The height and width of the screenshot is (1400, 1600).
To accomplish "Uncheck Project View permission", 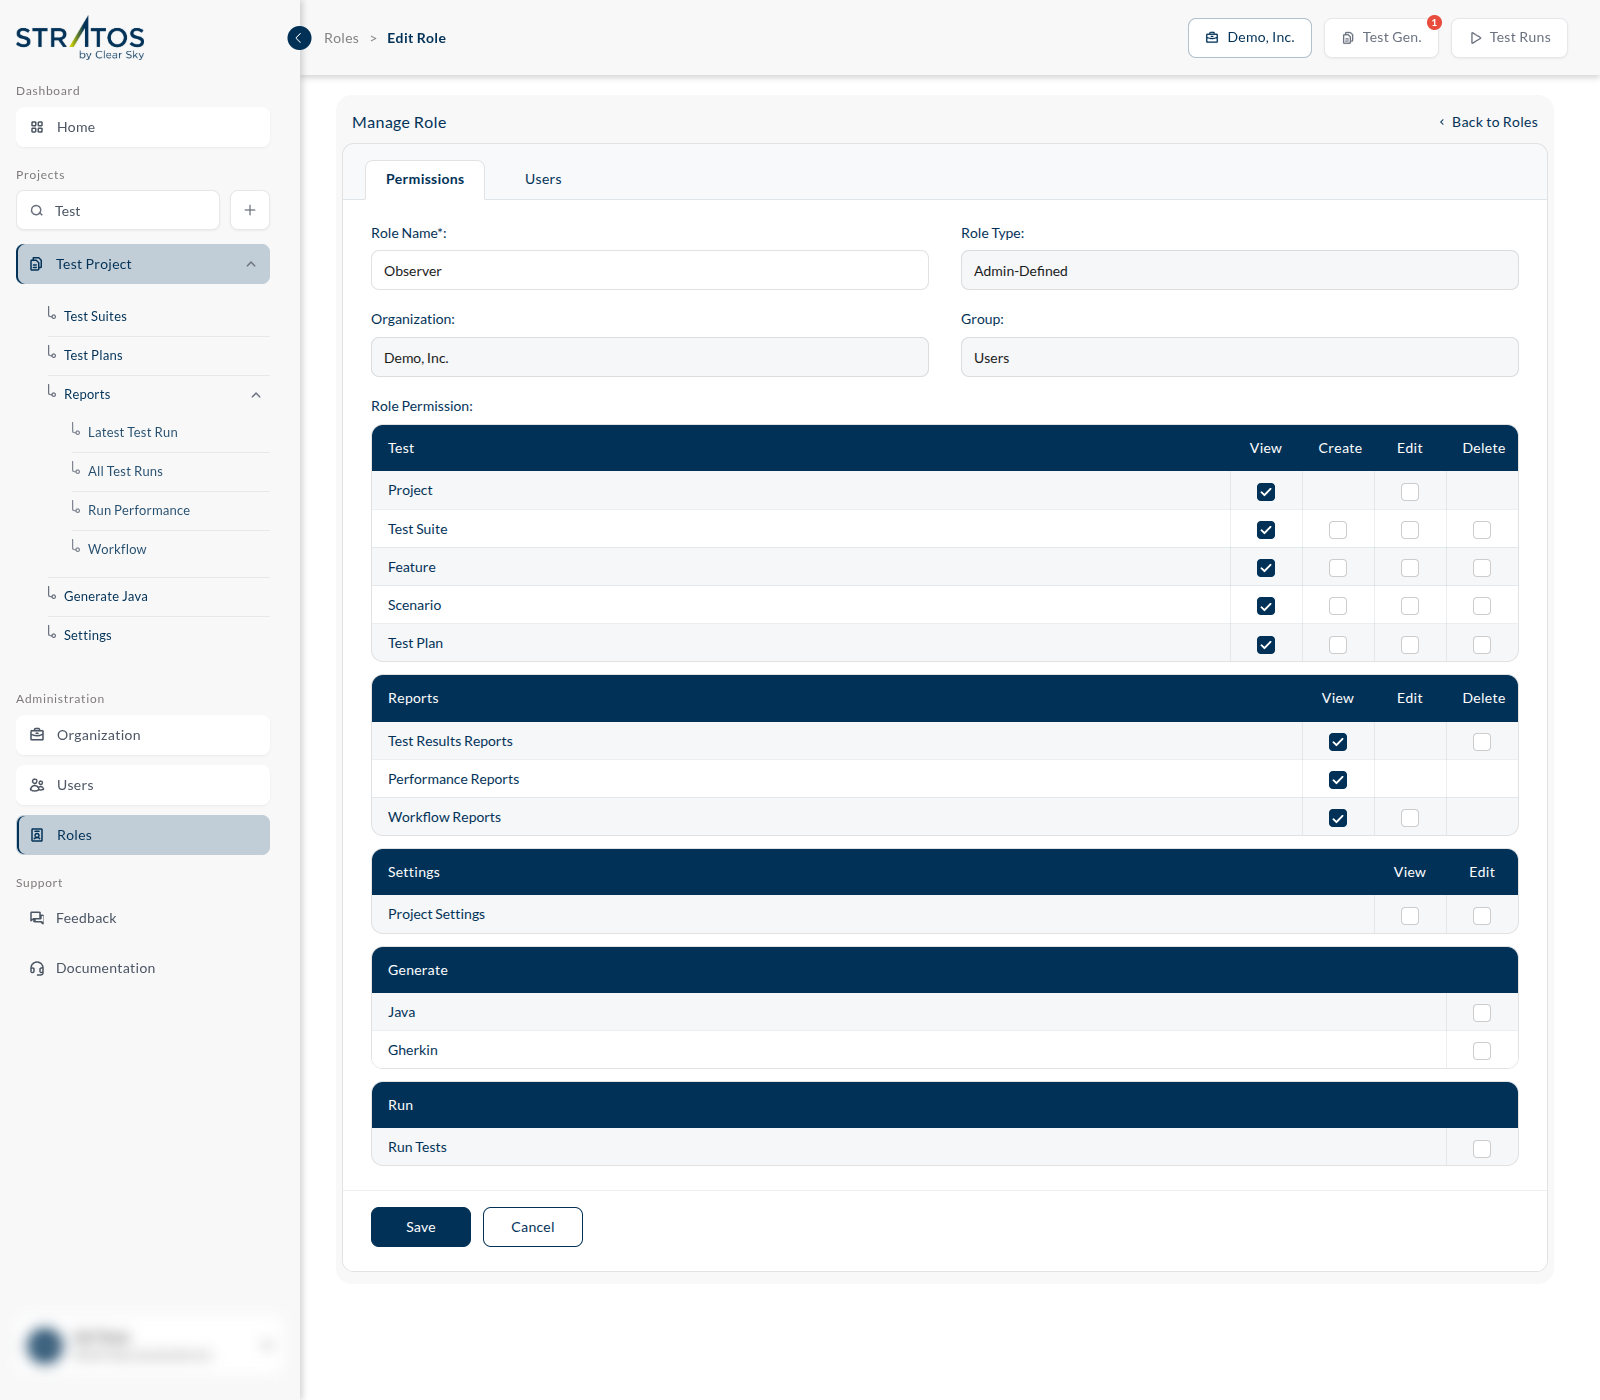I will (1266, 492).
